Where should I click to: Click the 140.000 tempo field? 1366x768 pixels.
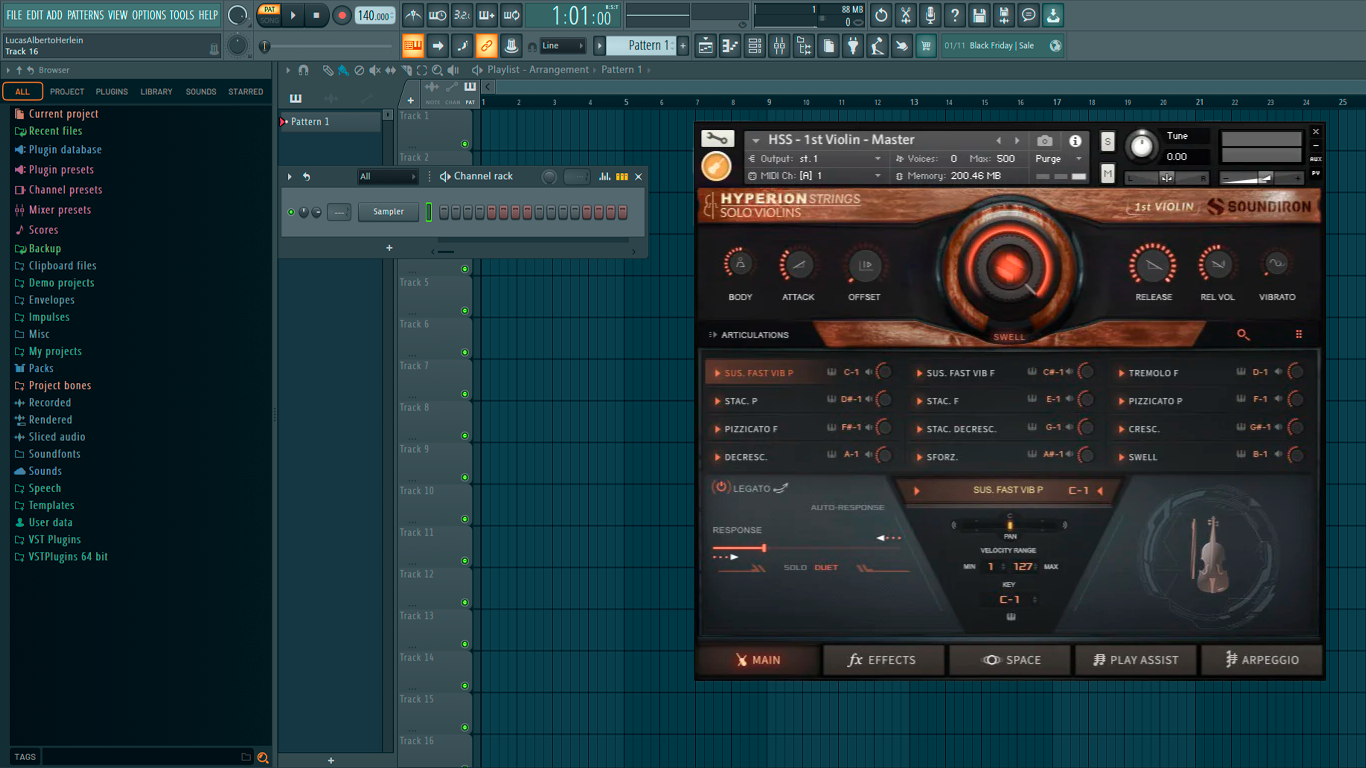(x=375, y=15)
